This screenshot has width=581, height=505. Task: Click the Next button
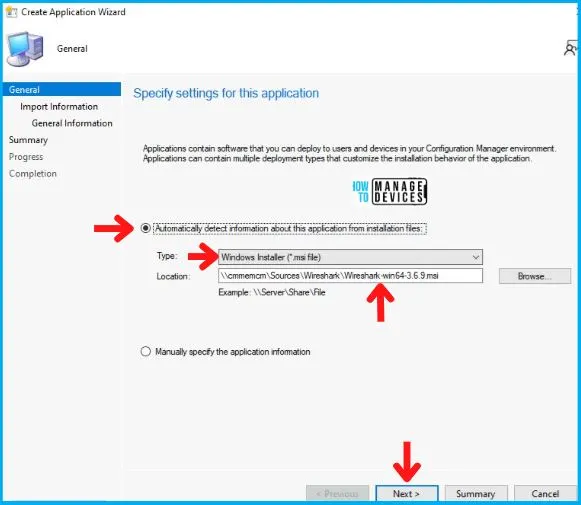pos(406,494)
